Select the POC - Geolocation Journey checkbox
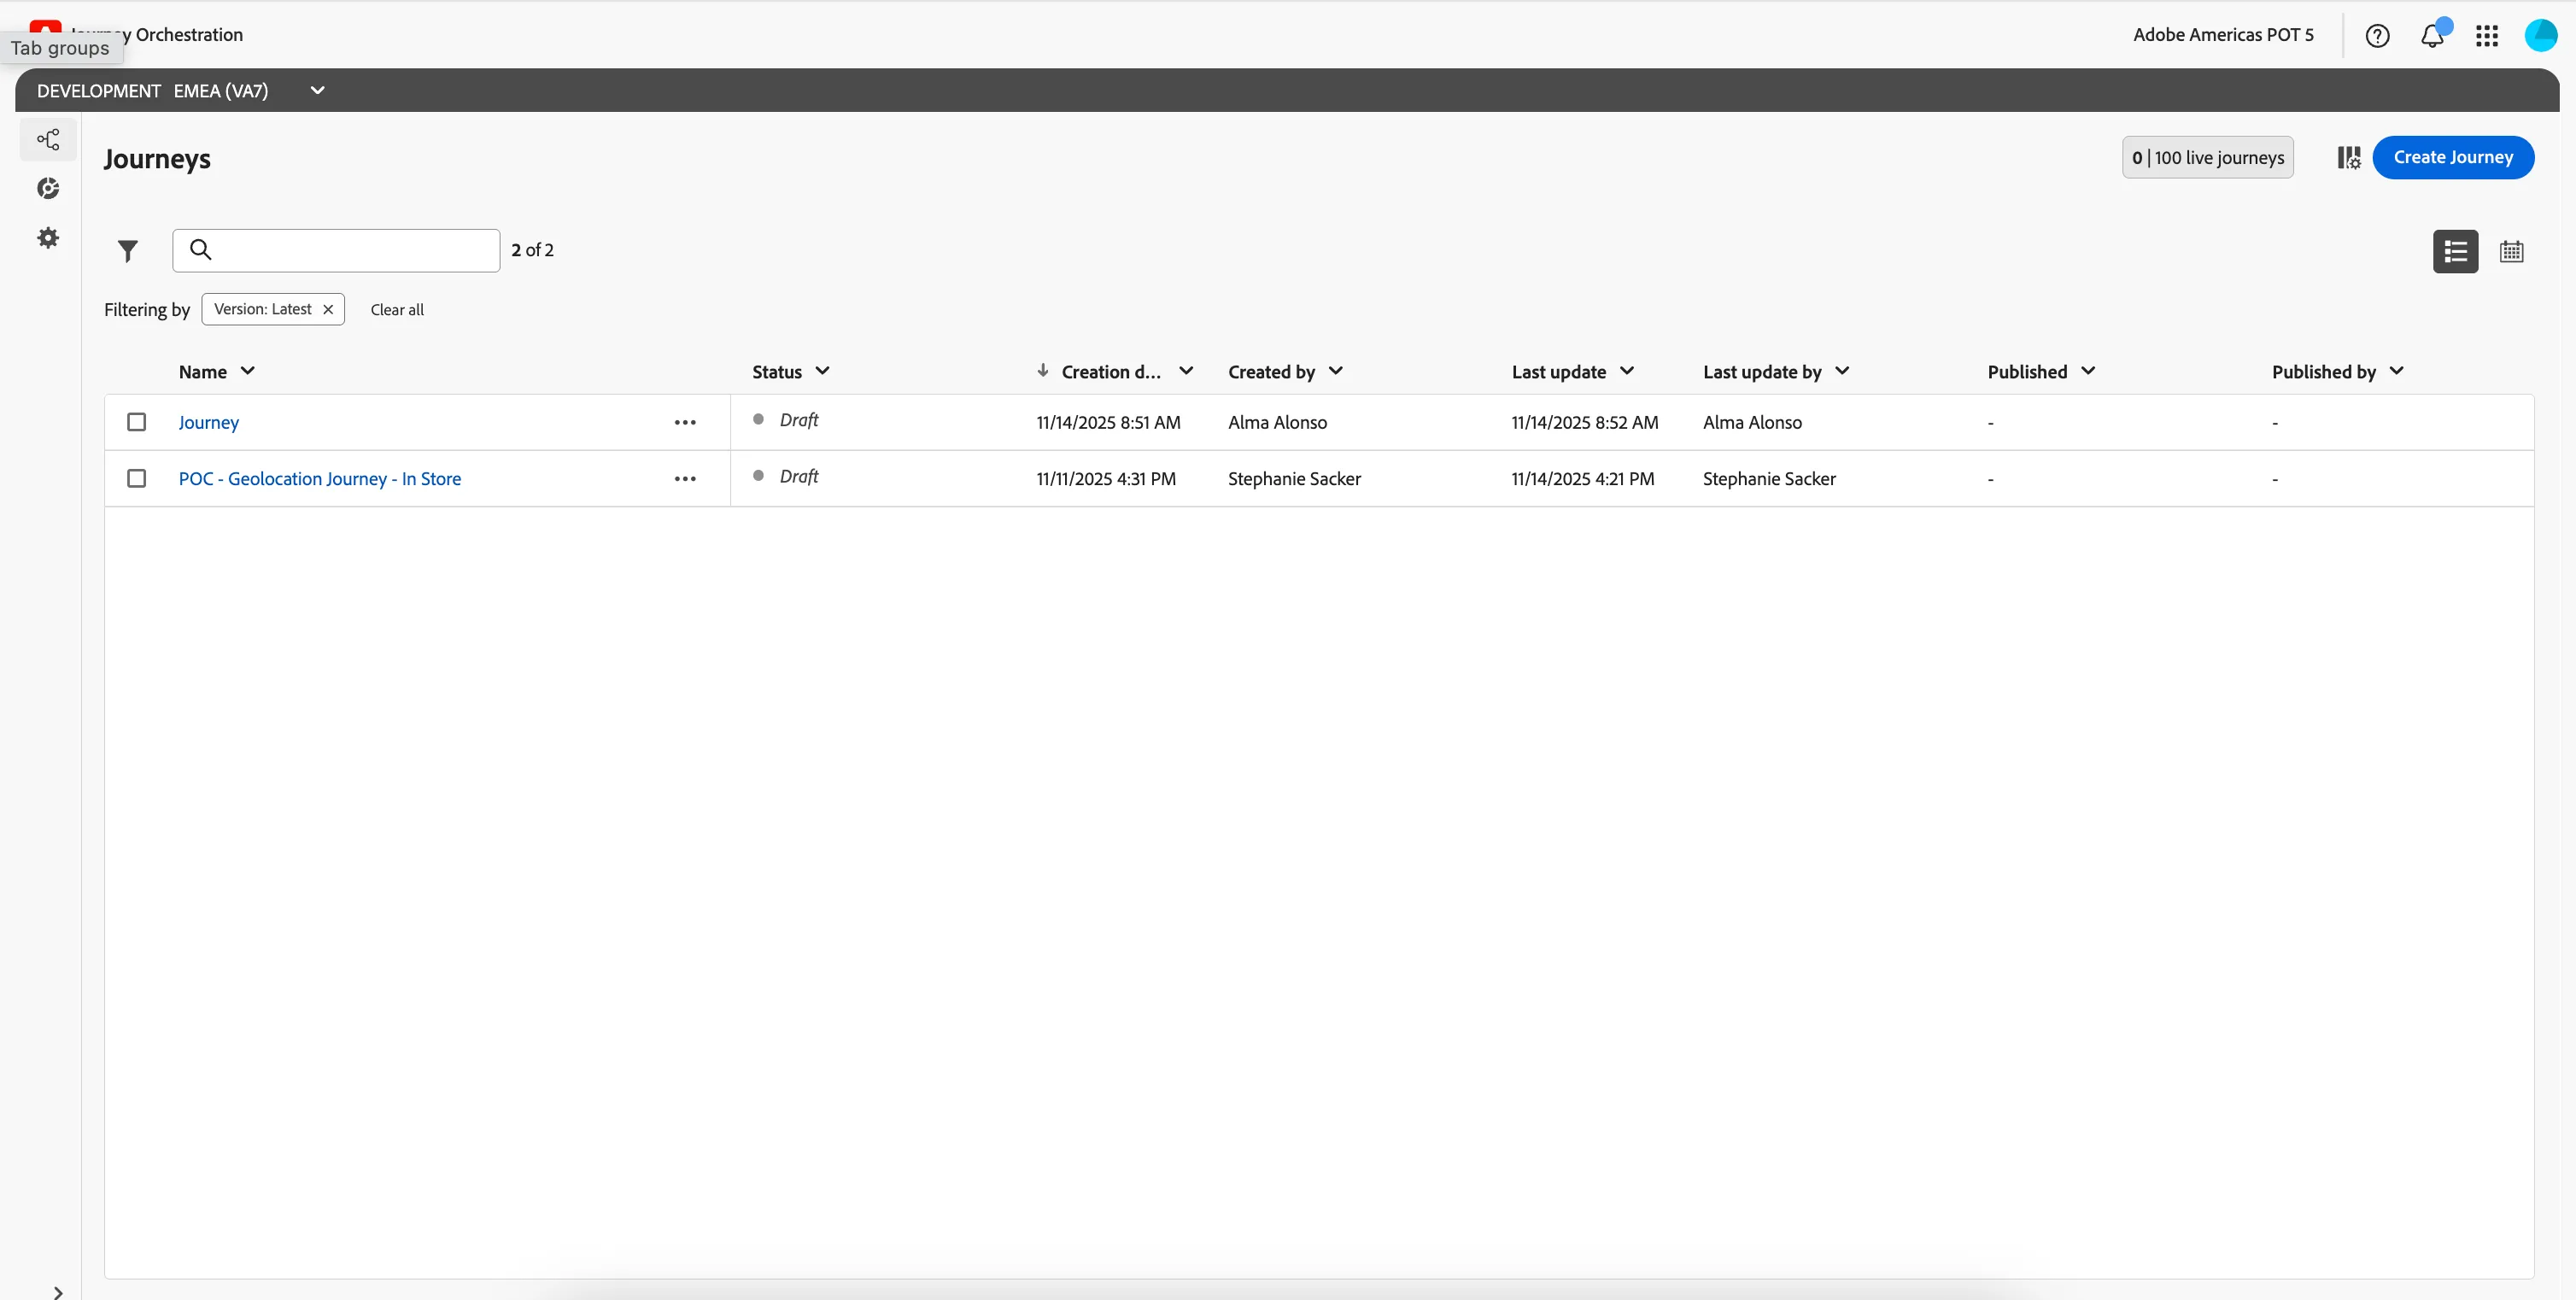The height and width of the screenshot is (1300, 2576). (137, 478)
